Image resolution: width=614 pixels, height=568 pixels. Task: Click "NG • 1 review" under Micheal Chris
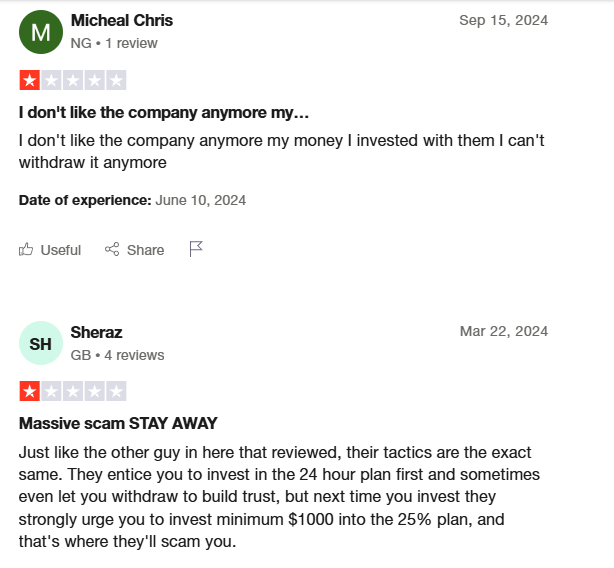(x=114, y=43)
